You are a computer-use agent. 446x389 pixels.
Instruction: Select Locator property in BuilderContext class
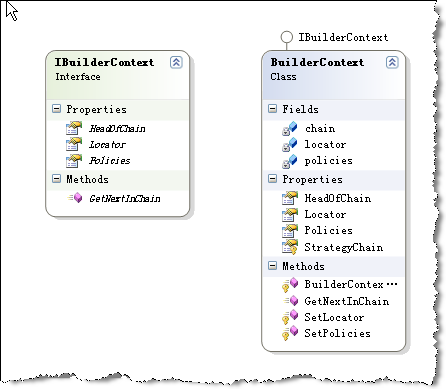click(325, 214)
